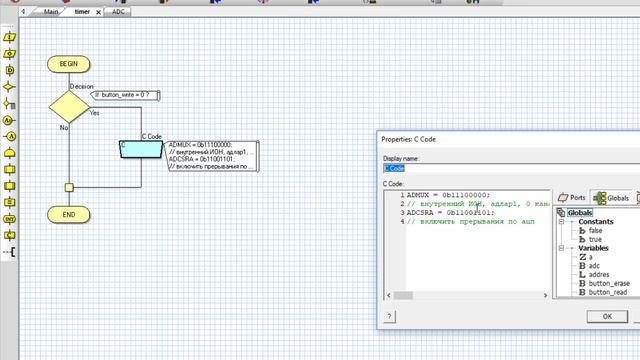Click the small yellow junction node above END
This screenshot has height=360, width=640.
point(69,187)
